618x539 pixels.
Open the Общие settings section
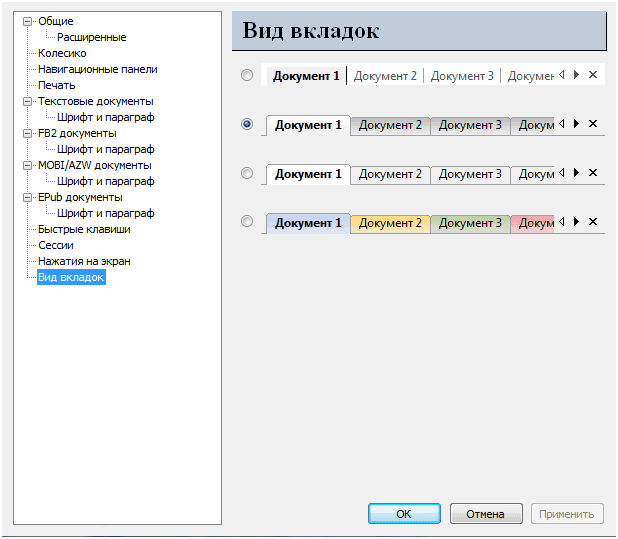click(56, 21)
